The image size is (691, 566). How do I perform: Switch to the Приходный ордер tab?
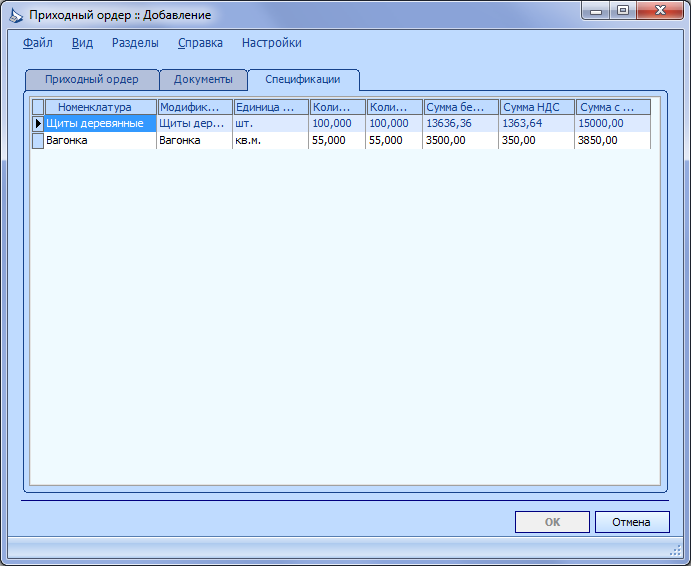click(x=92, y=80)
